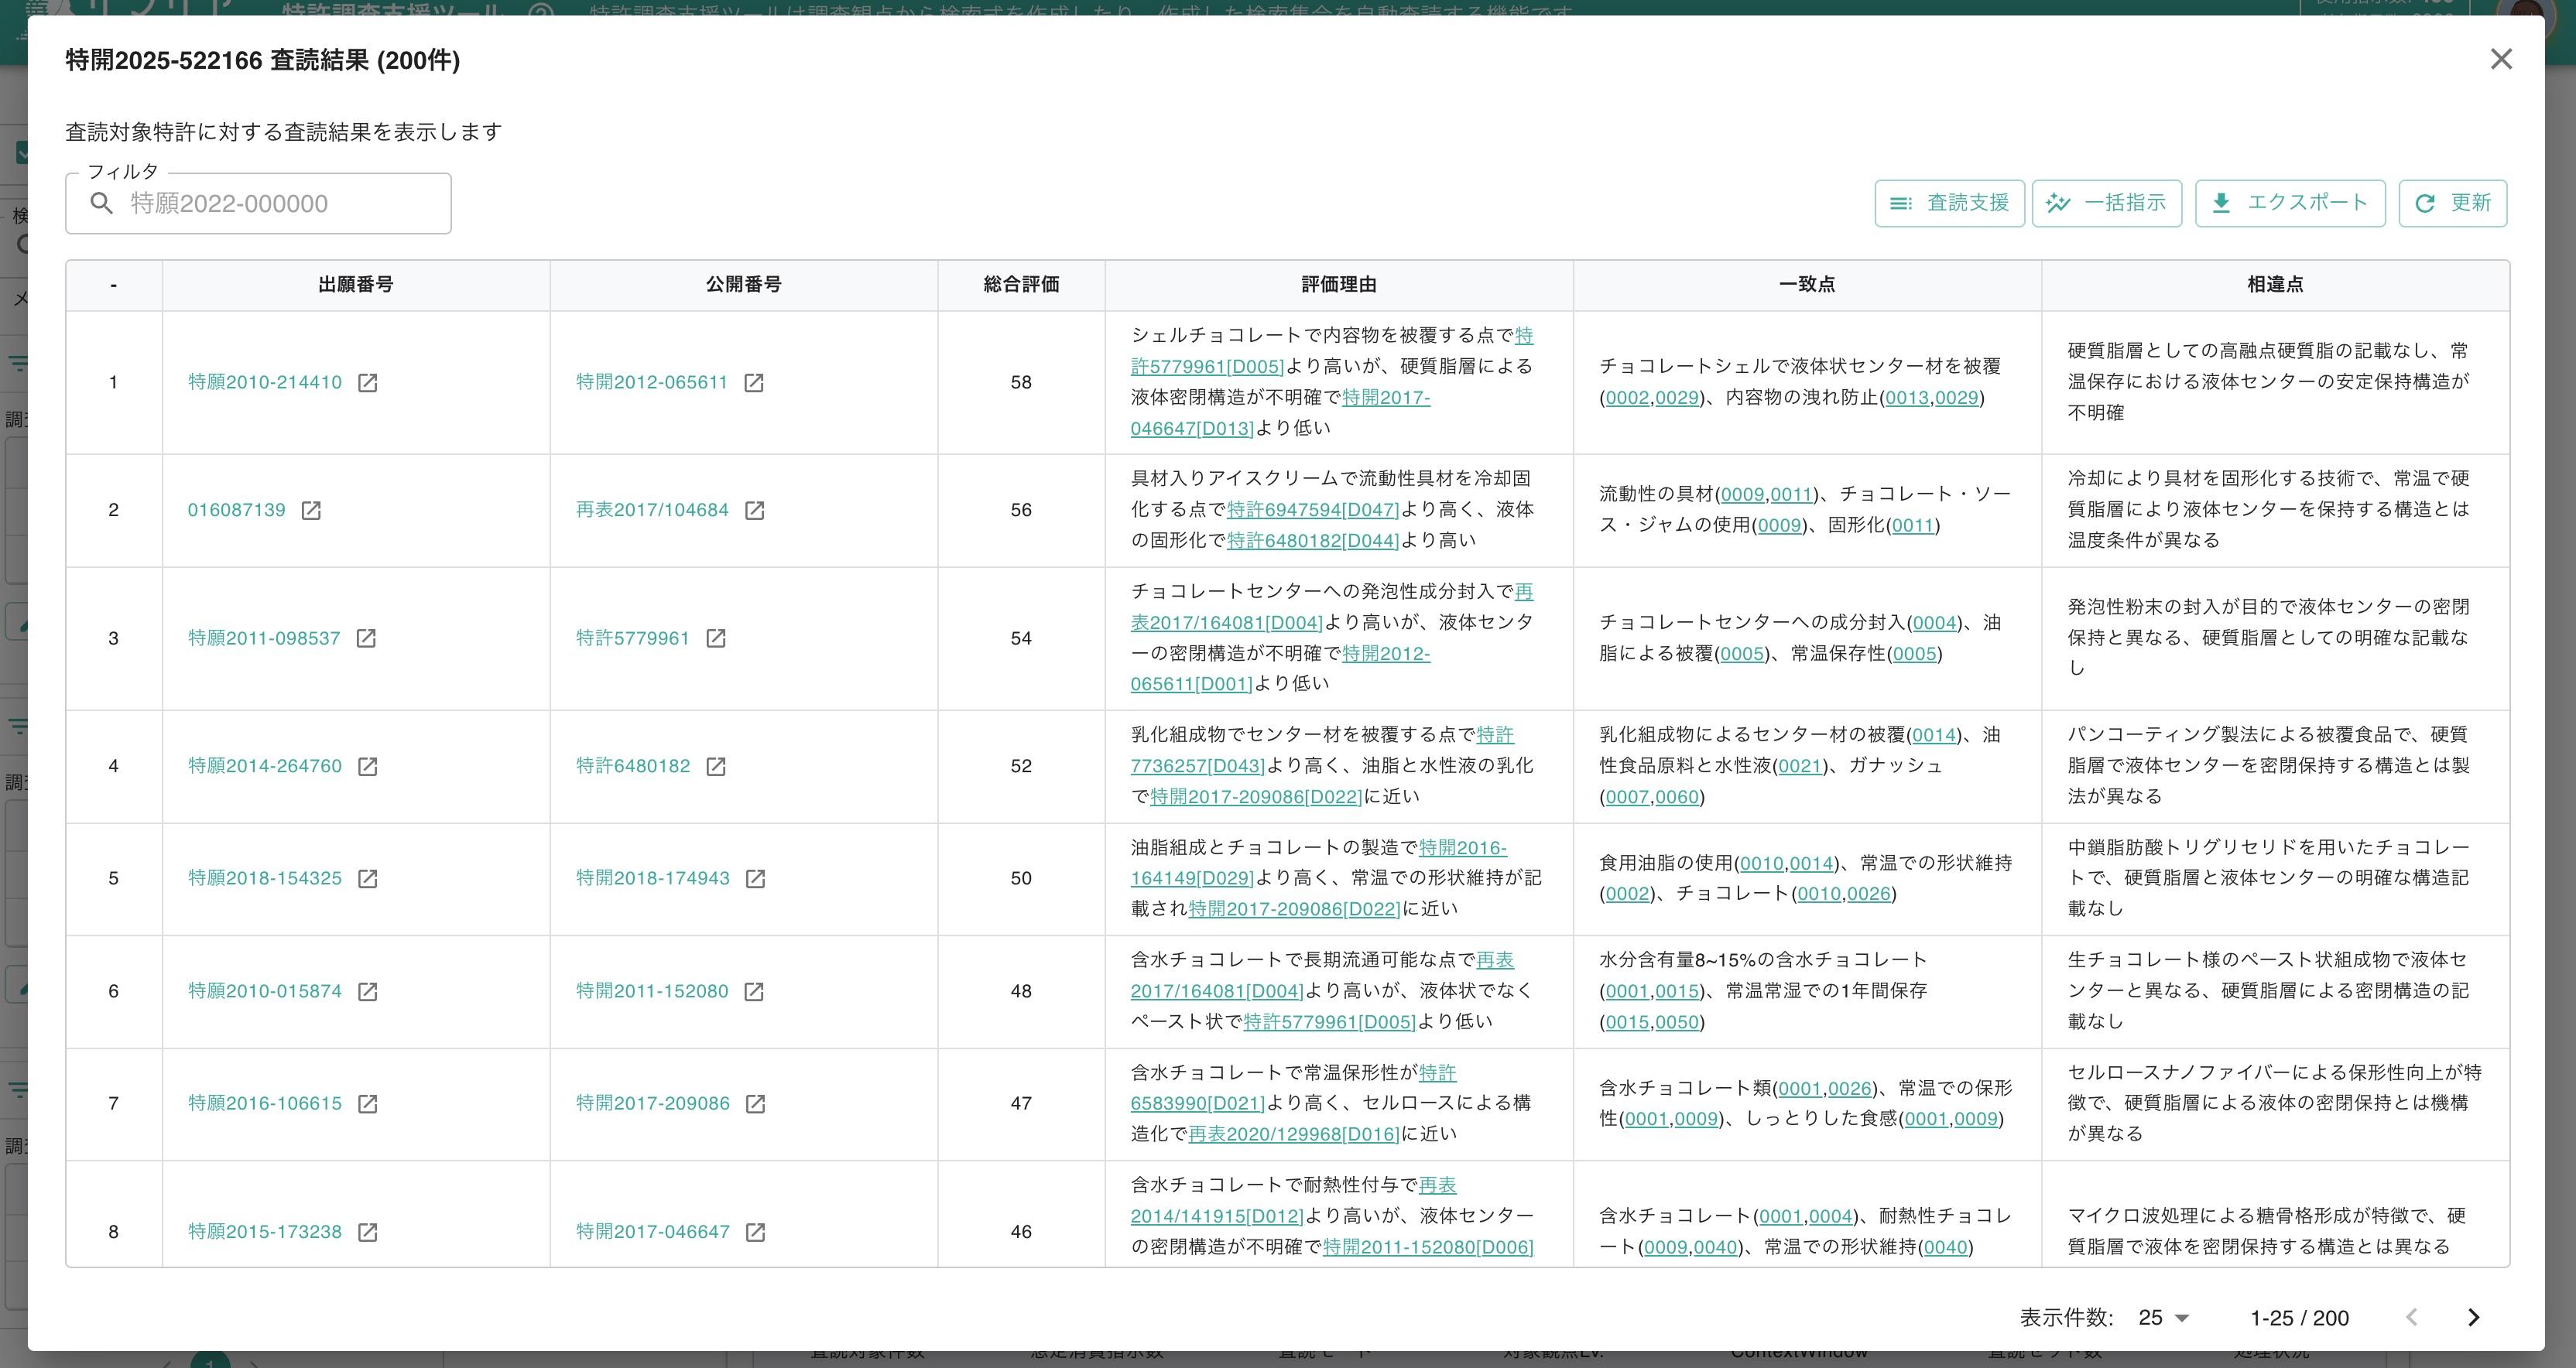Image resolution: width=2576 pixels, height=1368 pixels.
Task: Click 特開2017-209086[D022] link in row 4 reason
Action: 1256,797
